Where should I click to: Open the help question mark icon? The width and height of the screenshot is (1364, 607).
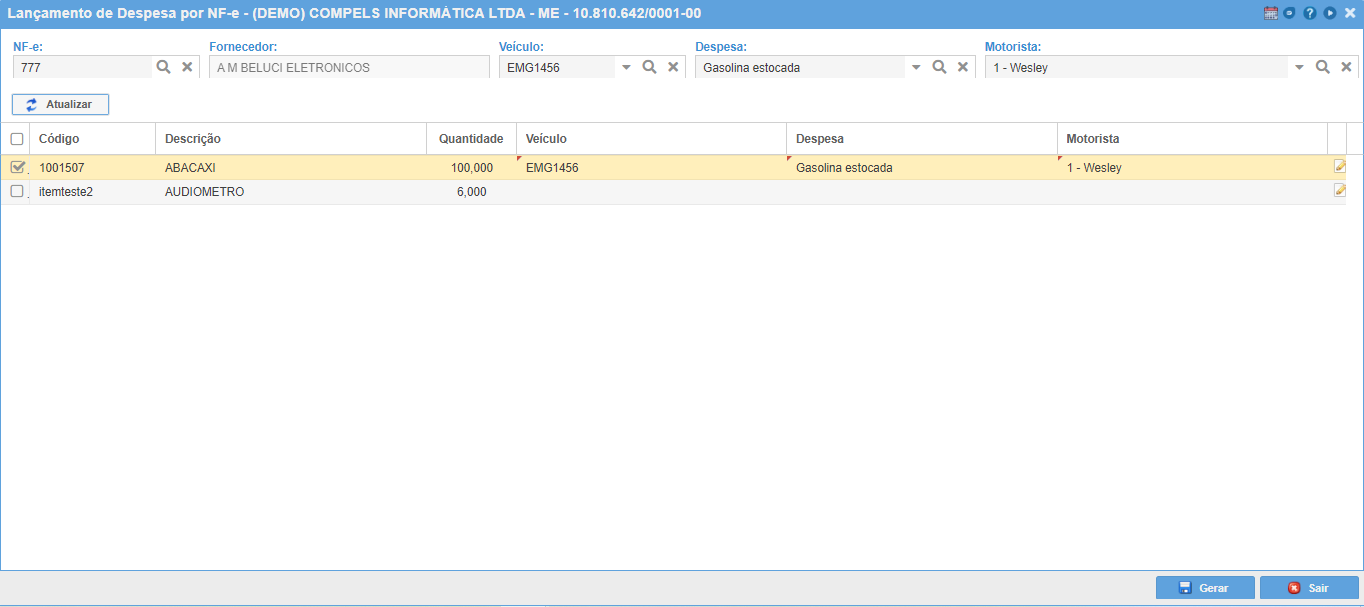pyautogui.click(x=1310, y=13)
